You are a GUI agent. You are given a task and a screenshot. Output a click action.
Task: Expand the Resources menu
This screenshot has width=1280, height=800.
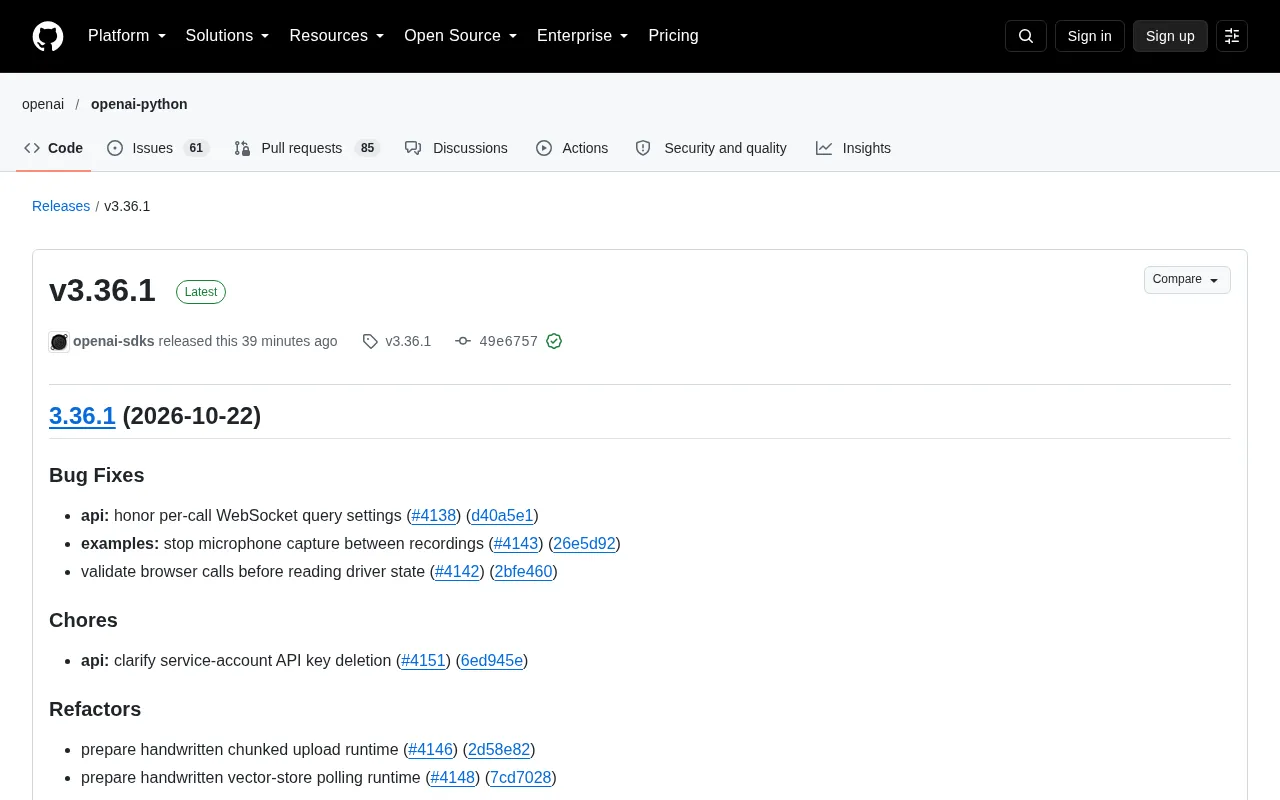click(337, 36)
